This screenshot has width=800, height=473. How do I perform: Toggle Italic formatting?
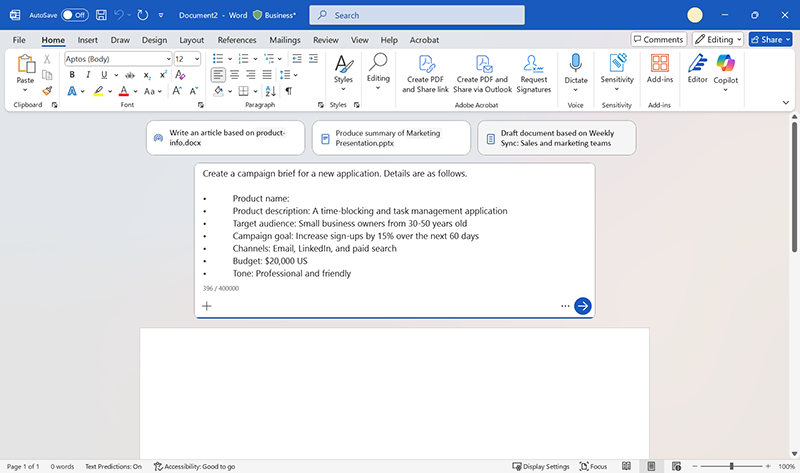88,74
